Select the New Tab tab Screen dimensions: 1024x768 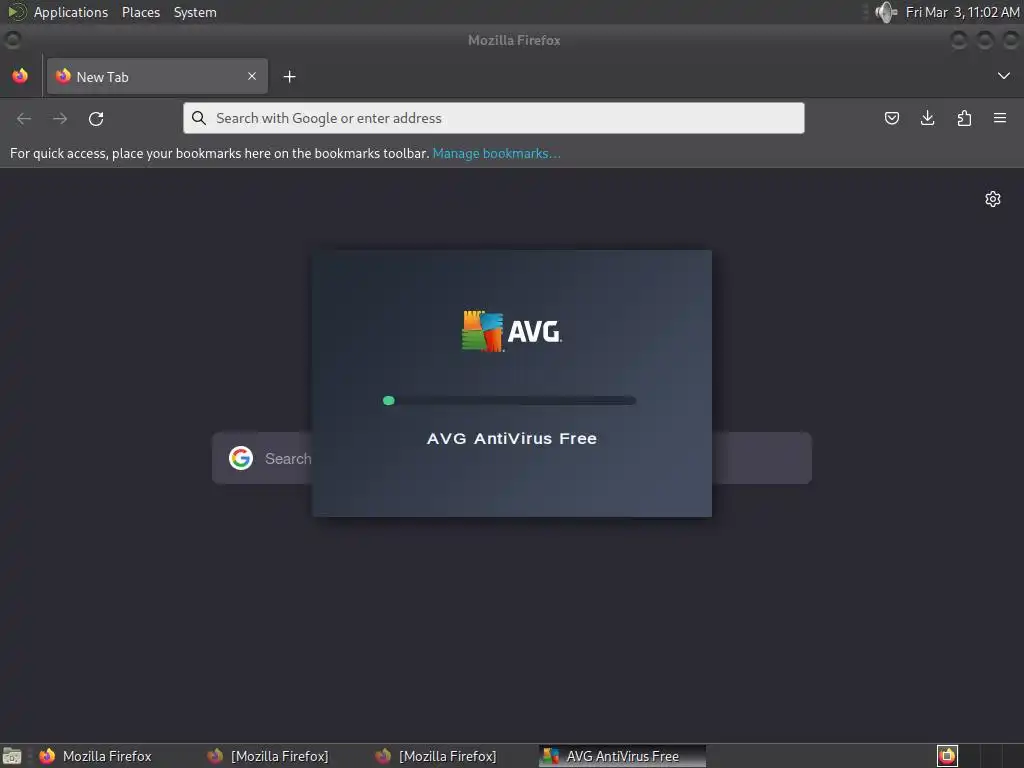tap(157, 76)
